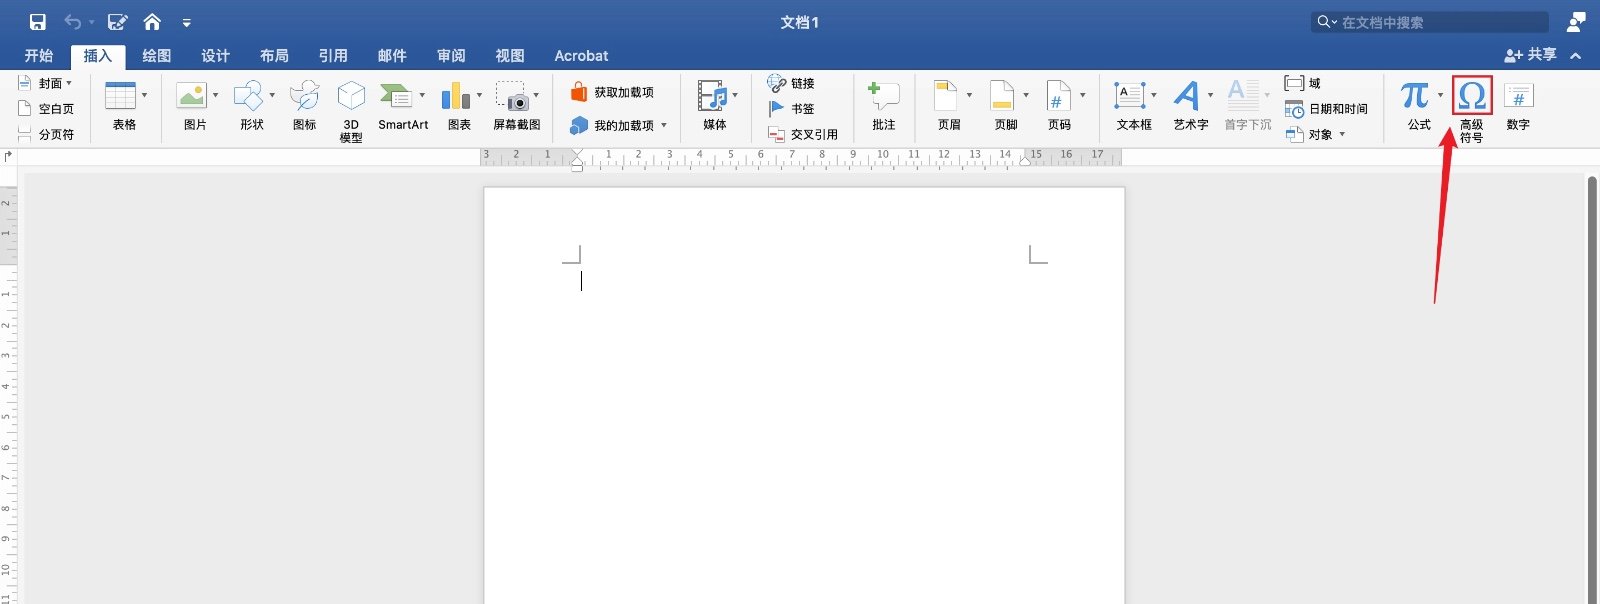
Task: Insert a 书签 bookmark
Action: (x=791, y=108)
